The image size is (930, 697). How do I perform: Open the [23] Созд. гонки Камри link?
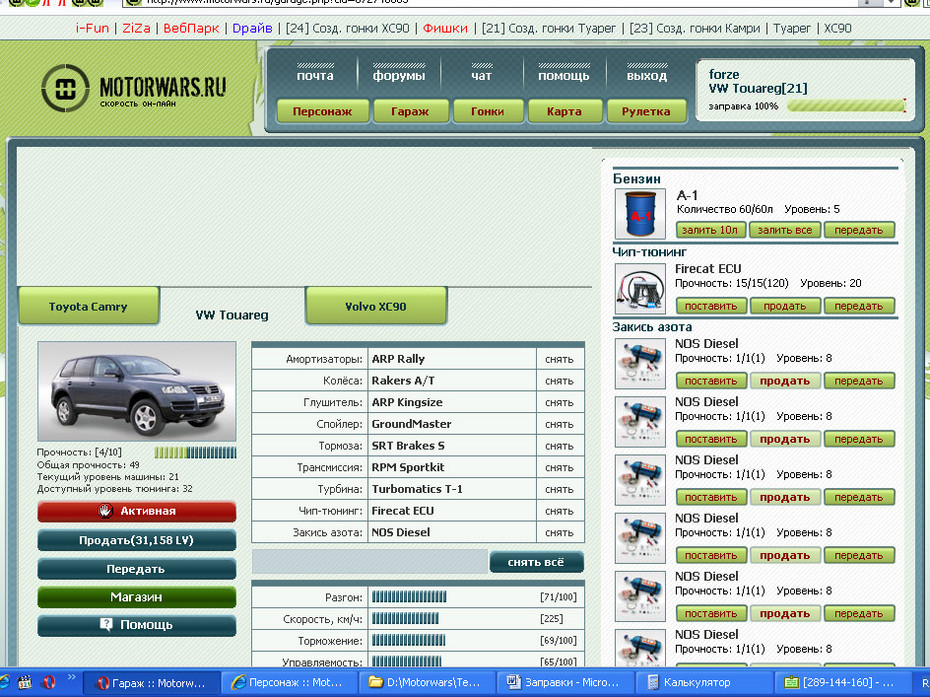coord(695,28)
